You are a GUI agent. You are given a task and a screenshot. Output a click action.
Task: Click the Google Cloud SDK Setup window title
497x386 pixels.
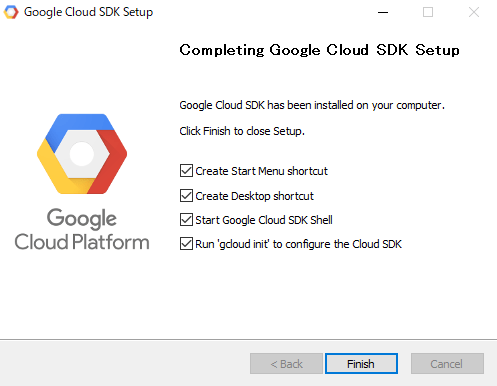click(89, 12)
